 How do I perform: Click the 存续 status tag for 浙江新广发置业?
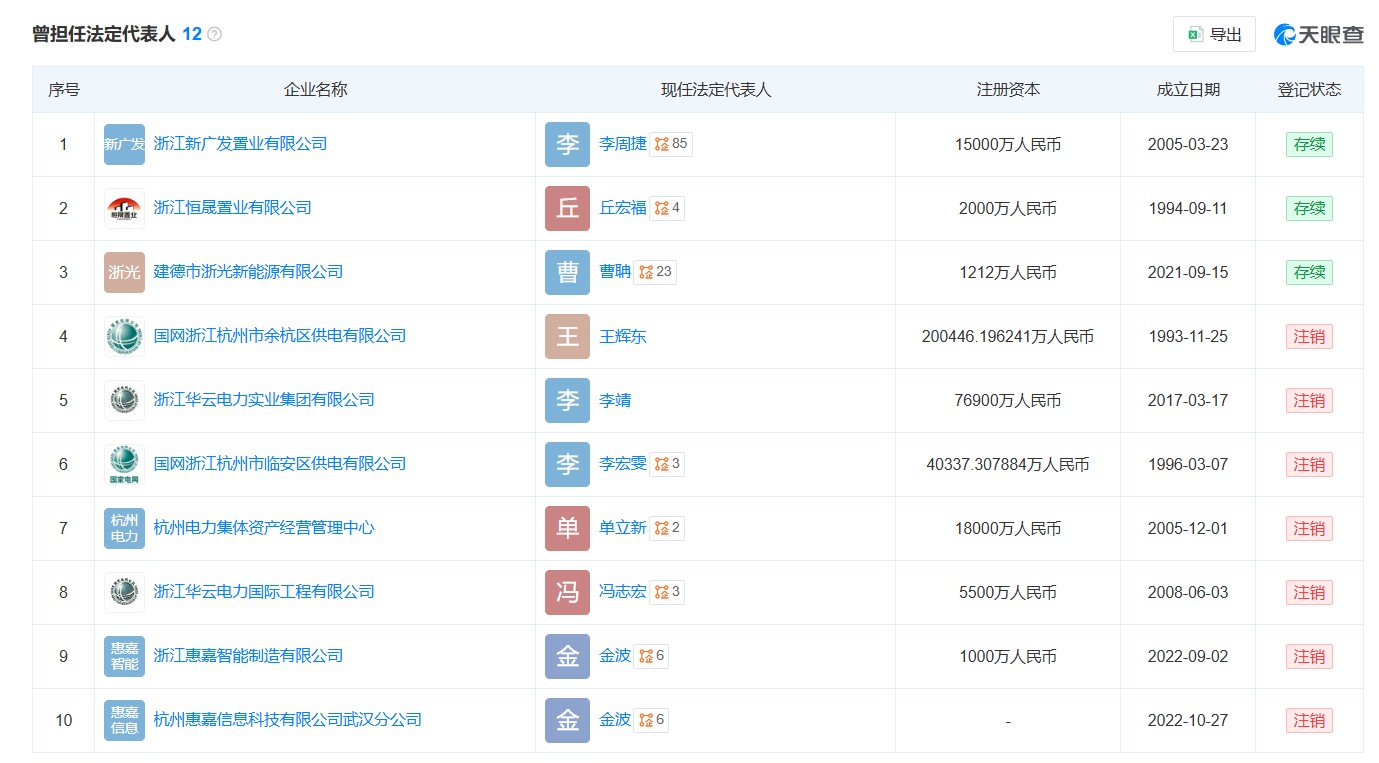(x=1309, y=144)
